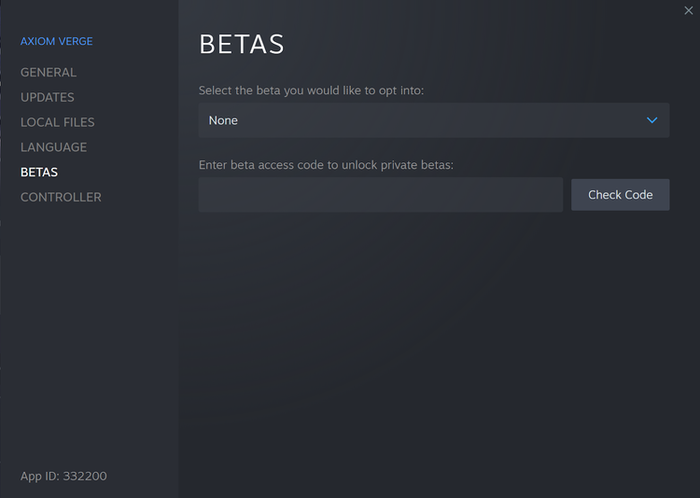700x498 pixels.
Task: Click the word None in beta selector
Action: pos(223,121)
